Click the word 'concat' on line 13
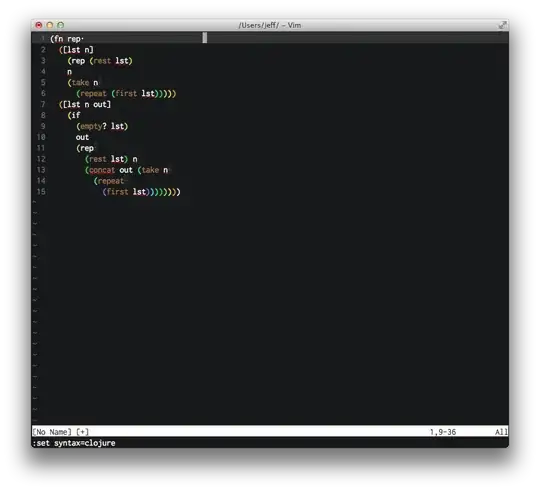540x491 pixels. 102,170
